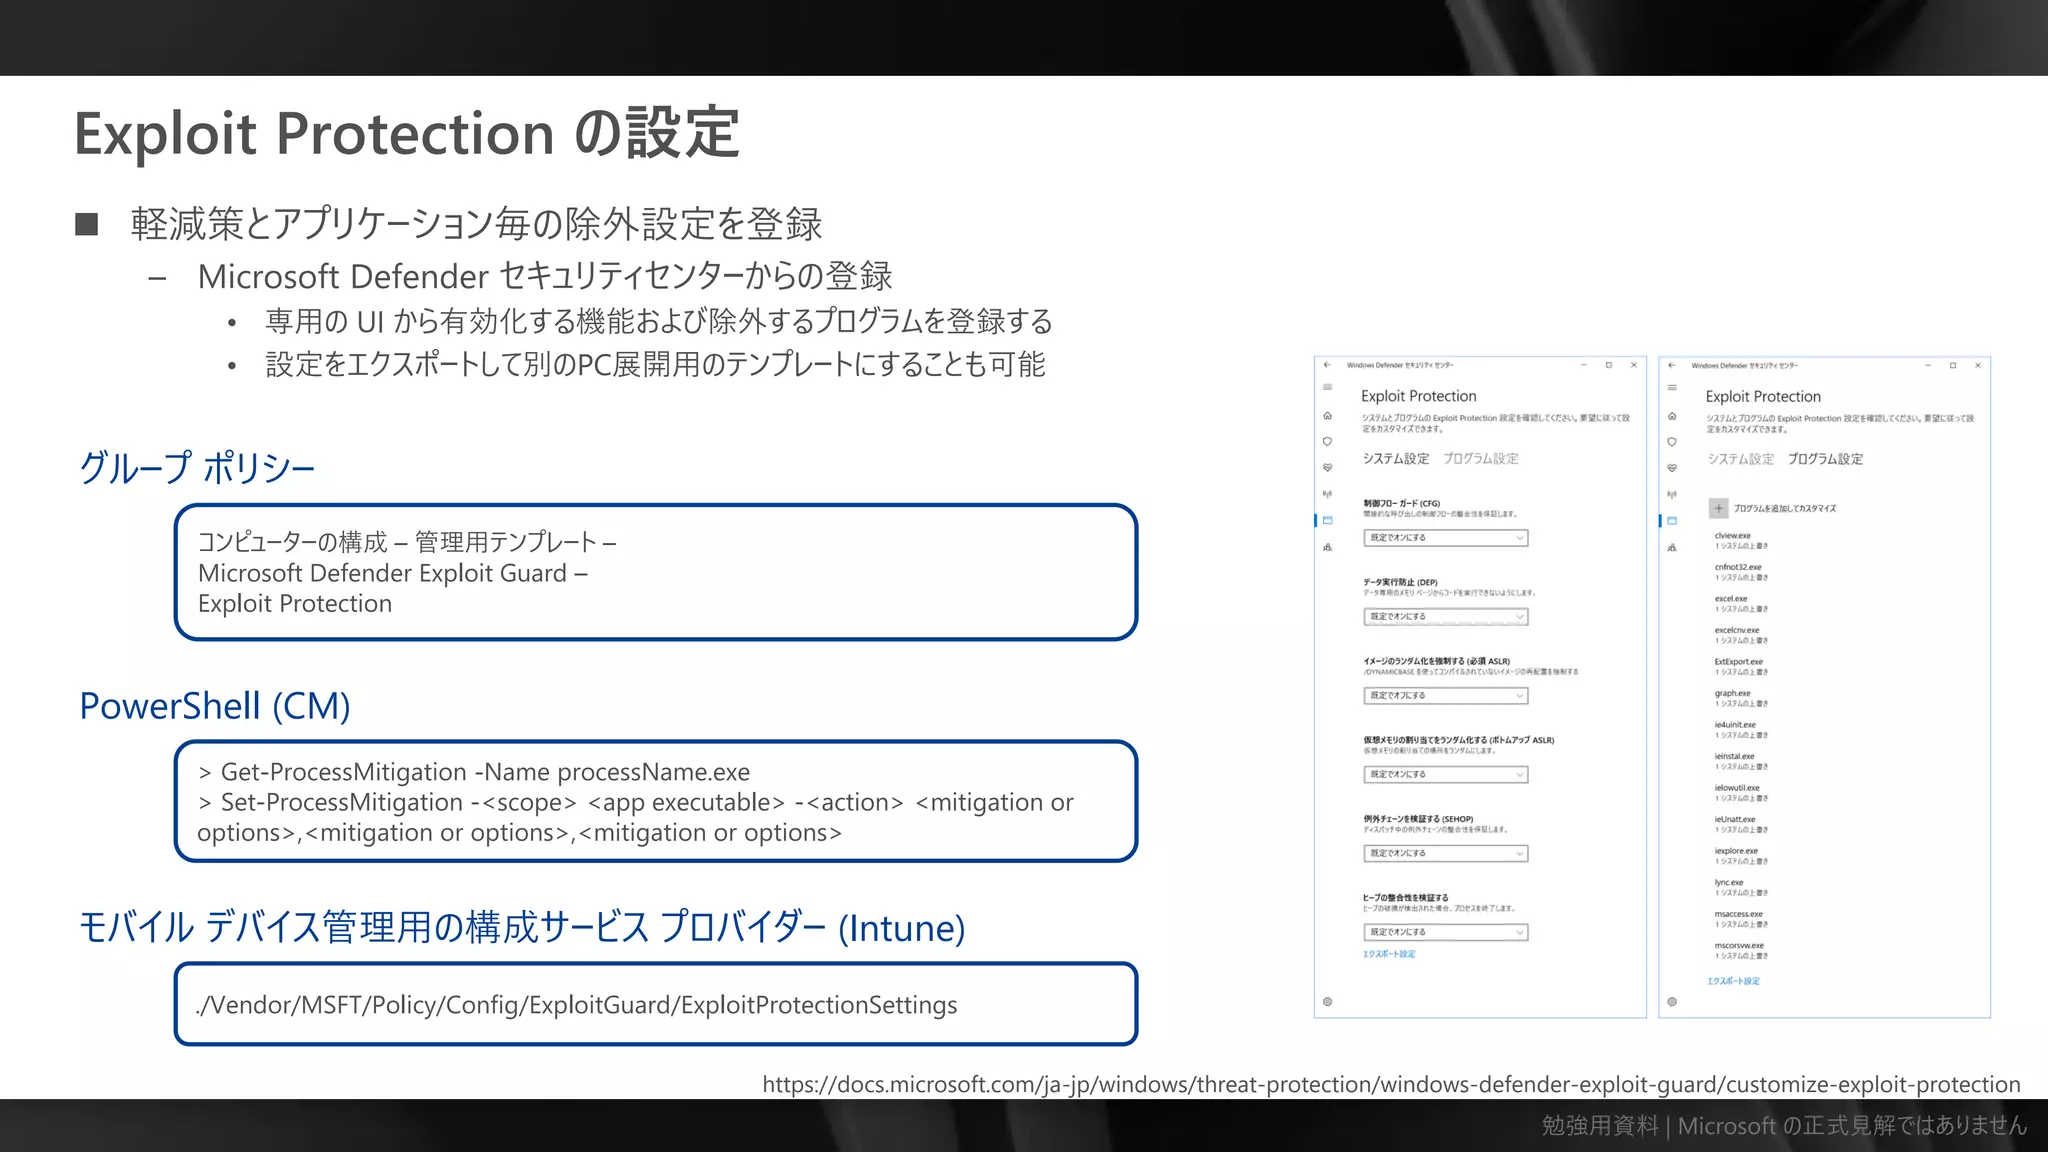
Task: Click plus icon to add program
Action: tap(1718, 508)
